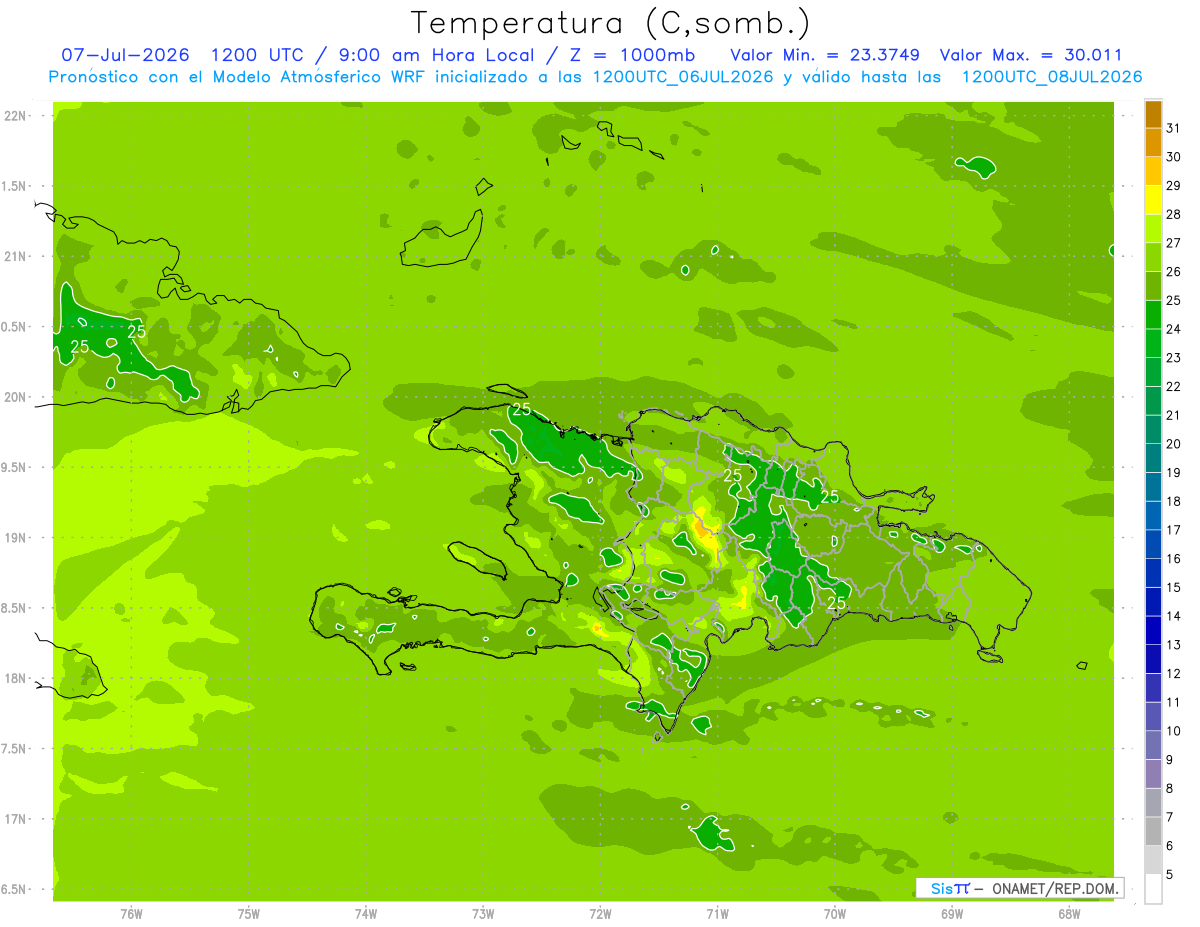Image resolution: width=1200 pixels, height=927 pixels.
Task: Click the "25" contour label on Haiti's north coast
Action: (522, 409)
